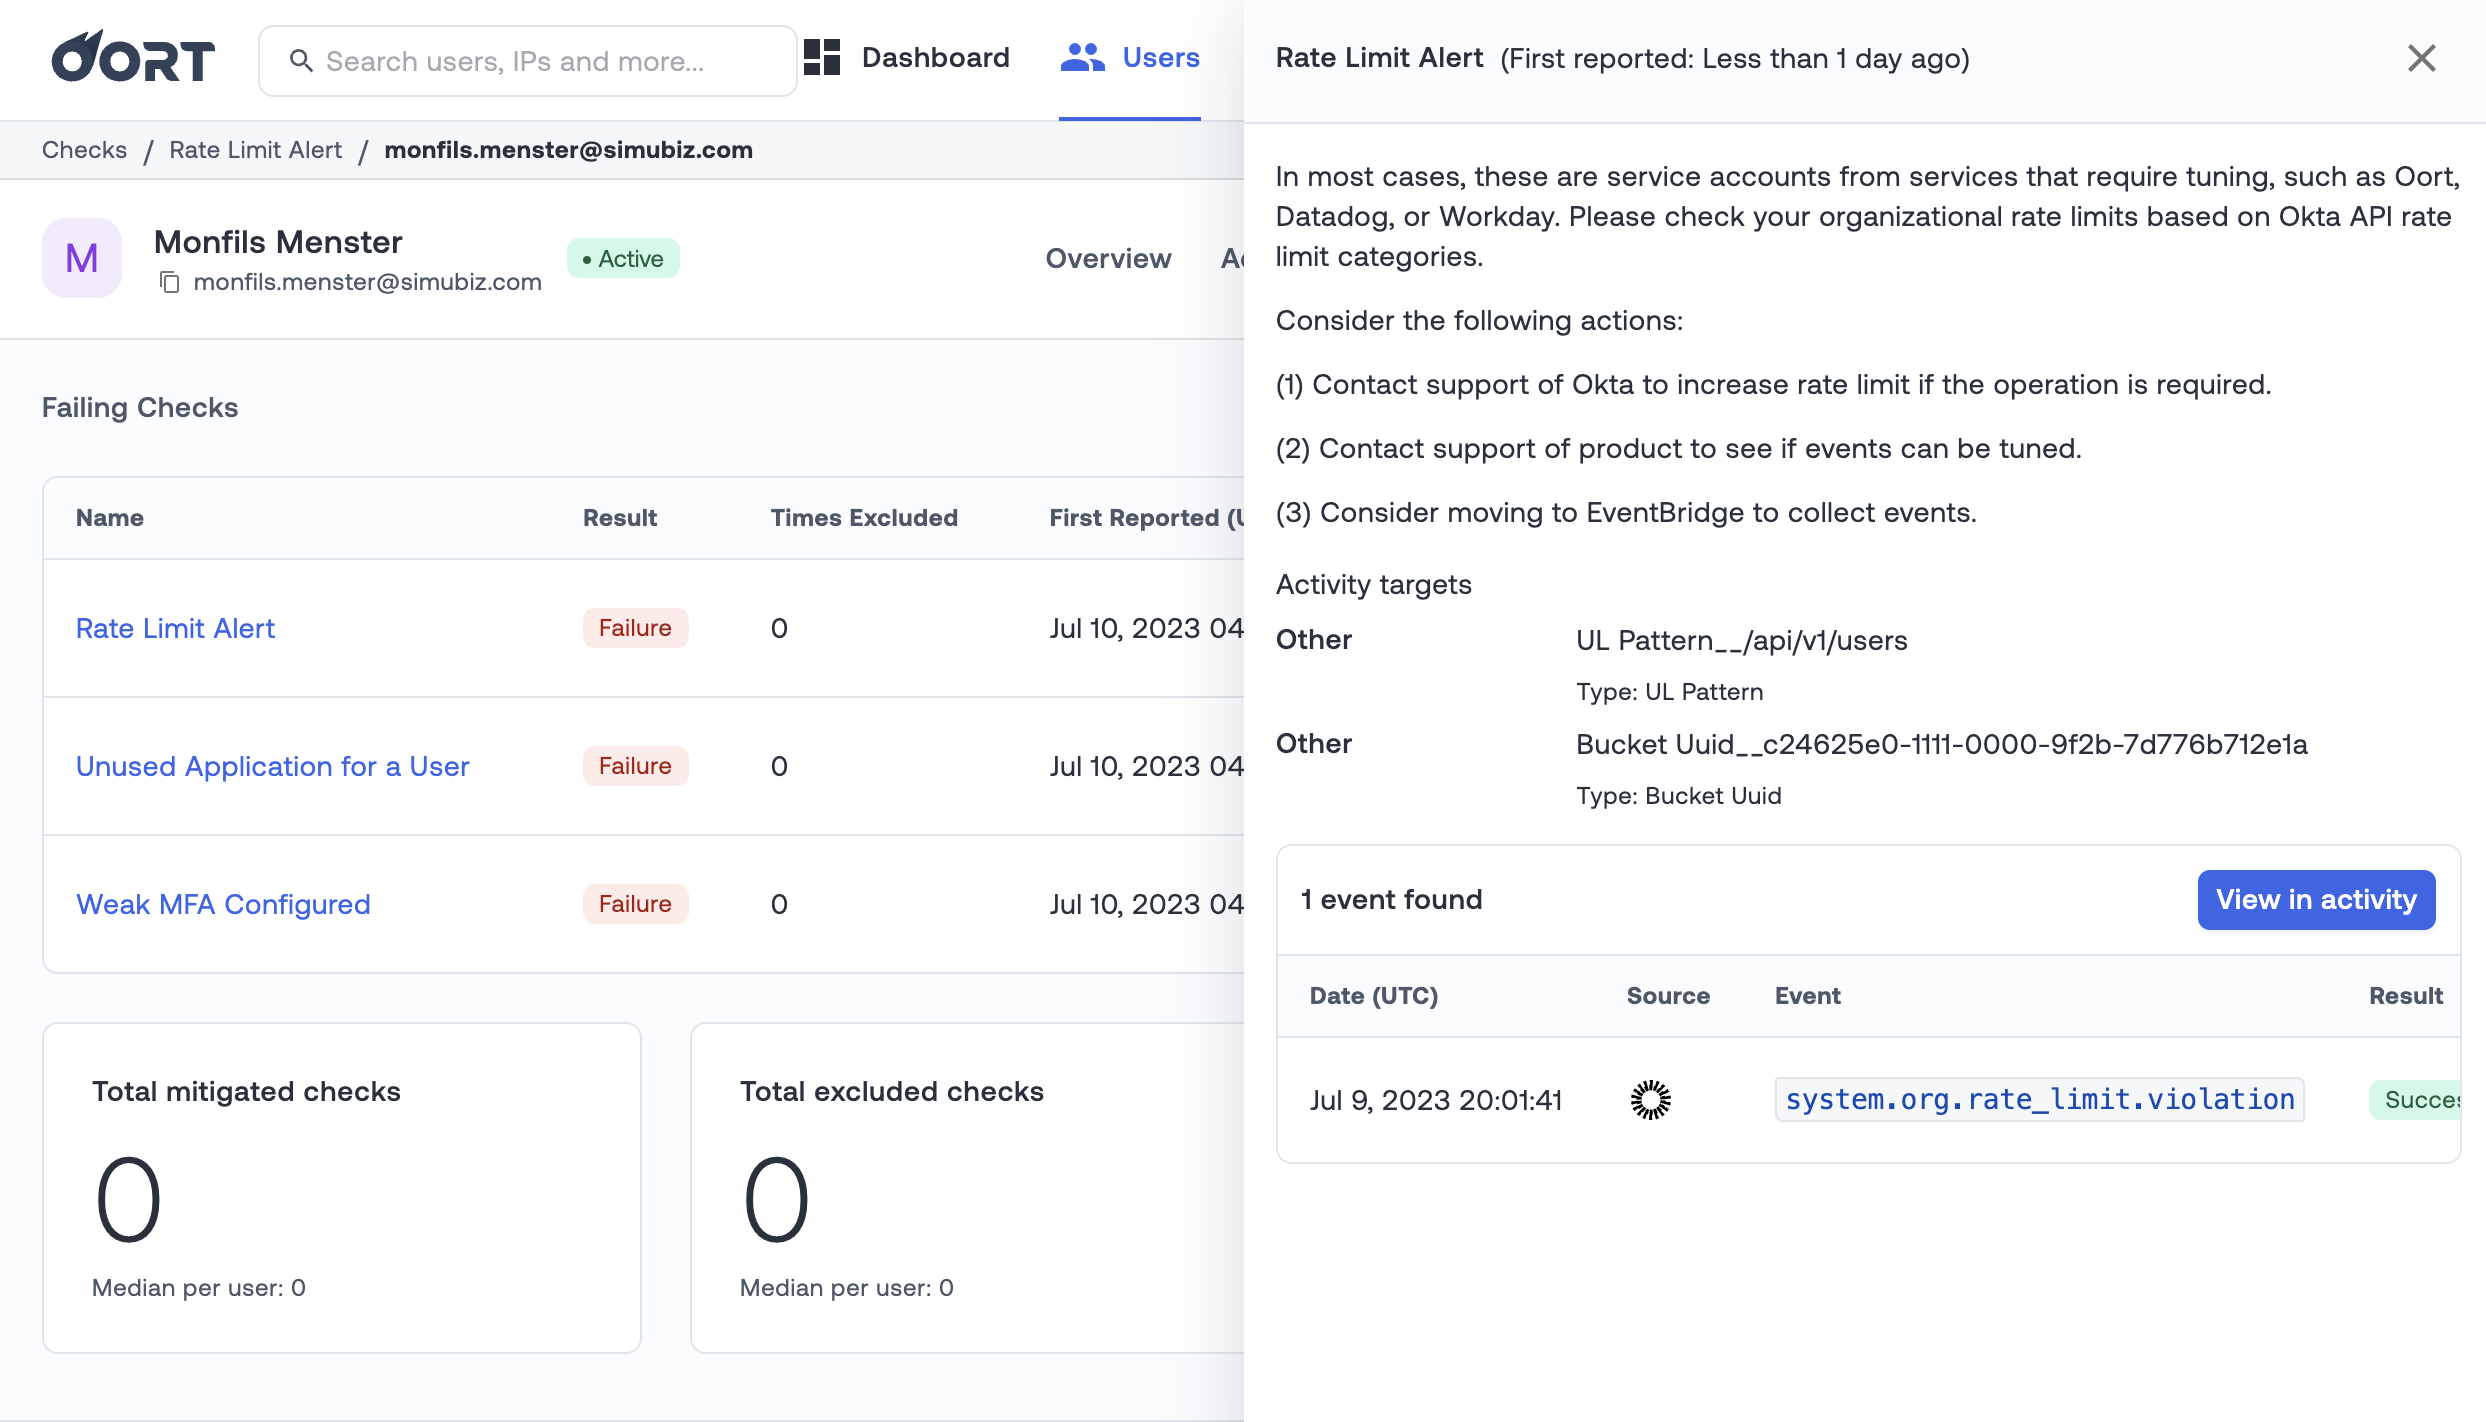Open the Dashboard tab
This screenshot has height=1422, width=2486.
(x=935, y=58)
